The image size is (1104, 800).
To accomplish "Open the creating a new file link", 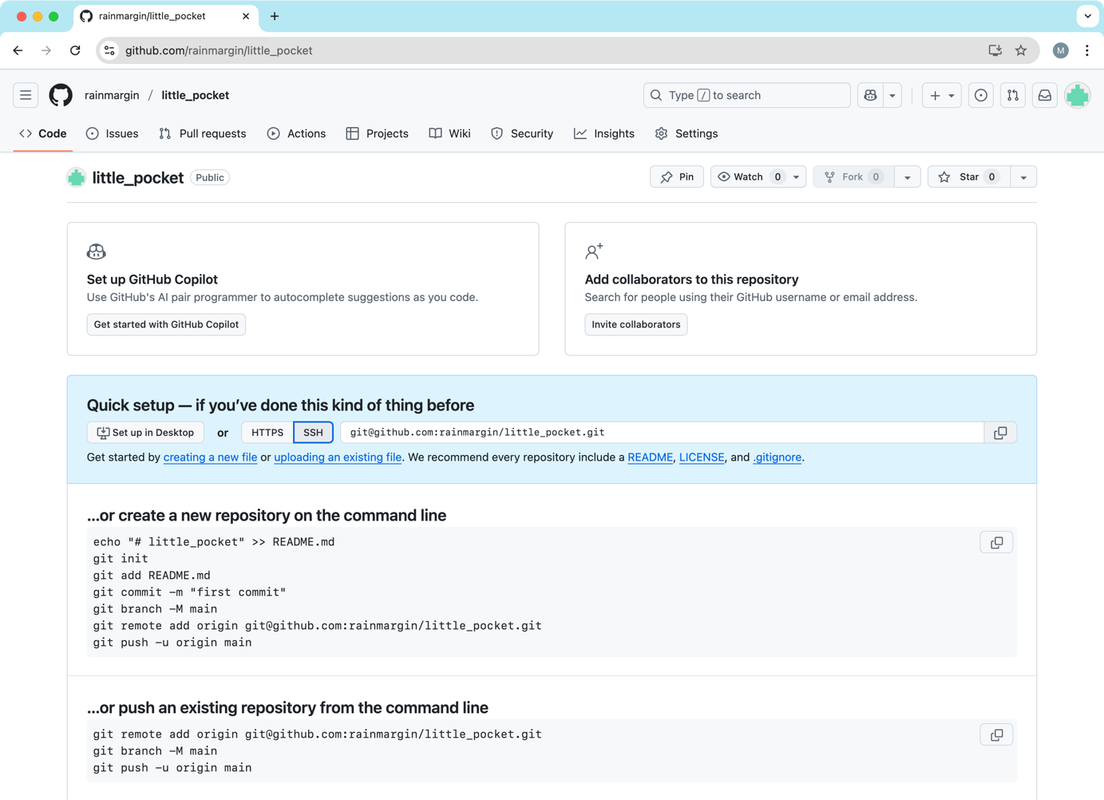I will tap(211, 457).
